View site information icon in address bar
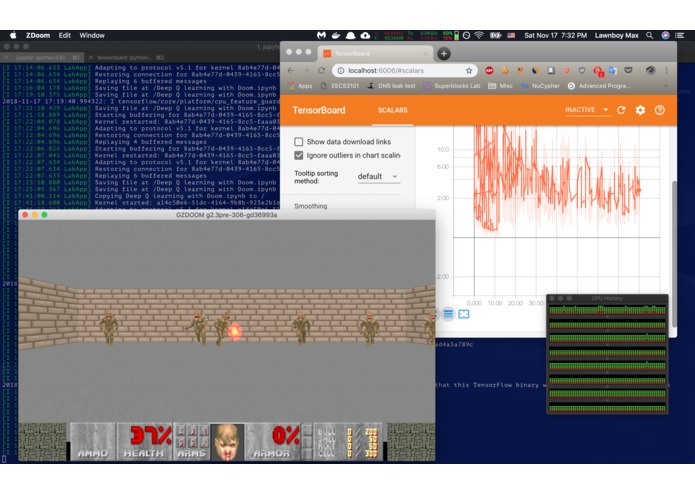The image size is (695, 494). tap(340, 70)
